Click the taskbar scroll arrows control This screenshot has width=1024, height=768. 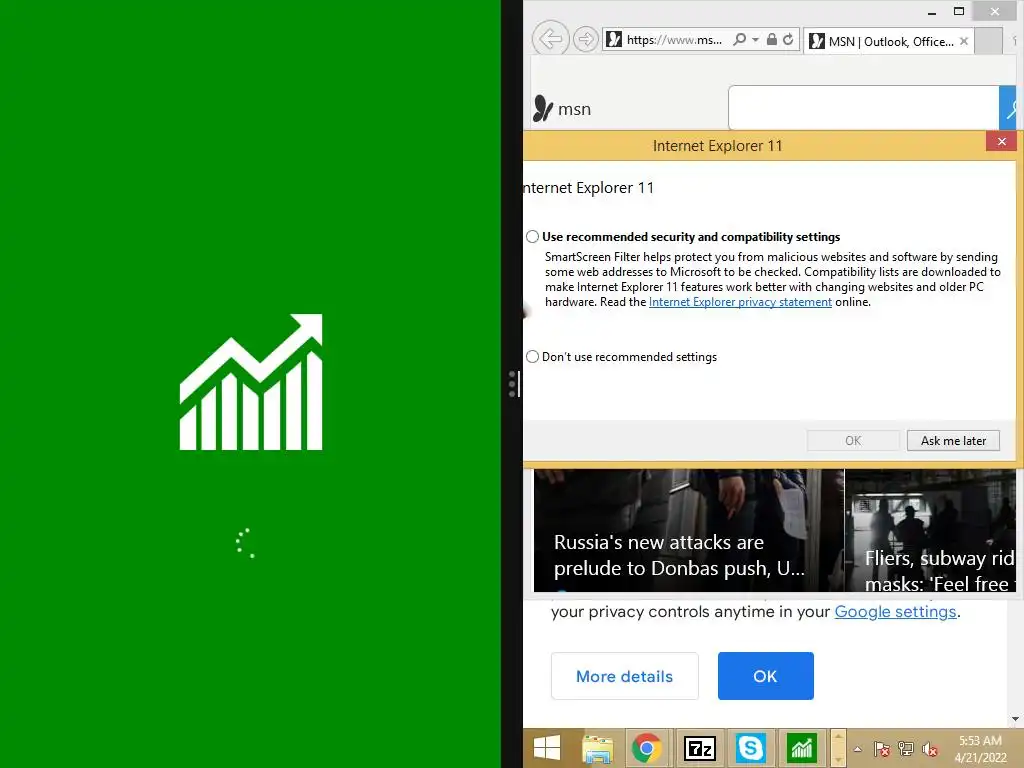838,748
